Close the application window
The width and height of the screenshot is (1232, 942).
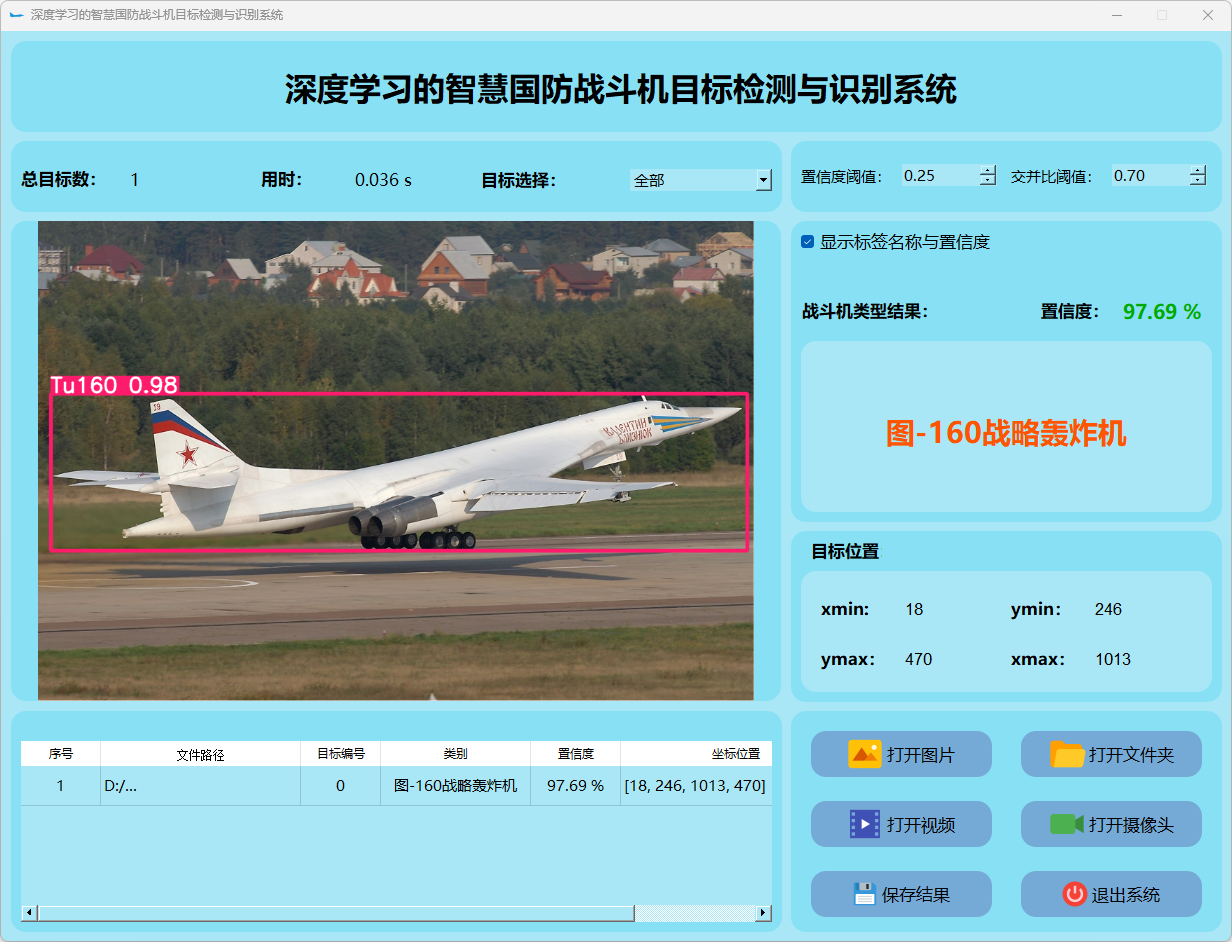(1208, 15)
